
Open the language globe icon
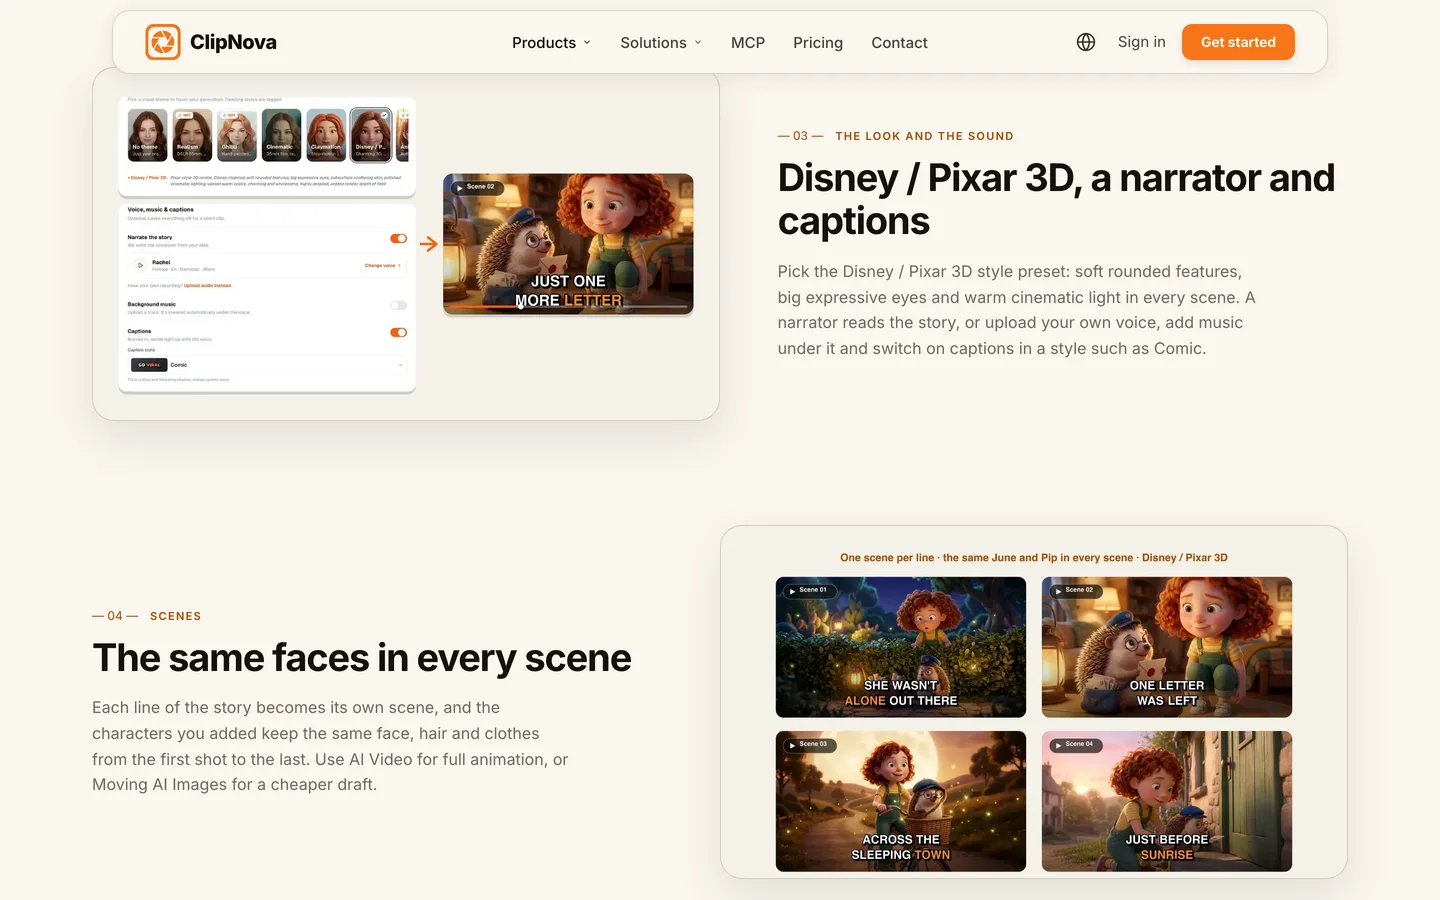pyautogui.click(x=1086, y=42)
